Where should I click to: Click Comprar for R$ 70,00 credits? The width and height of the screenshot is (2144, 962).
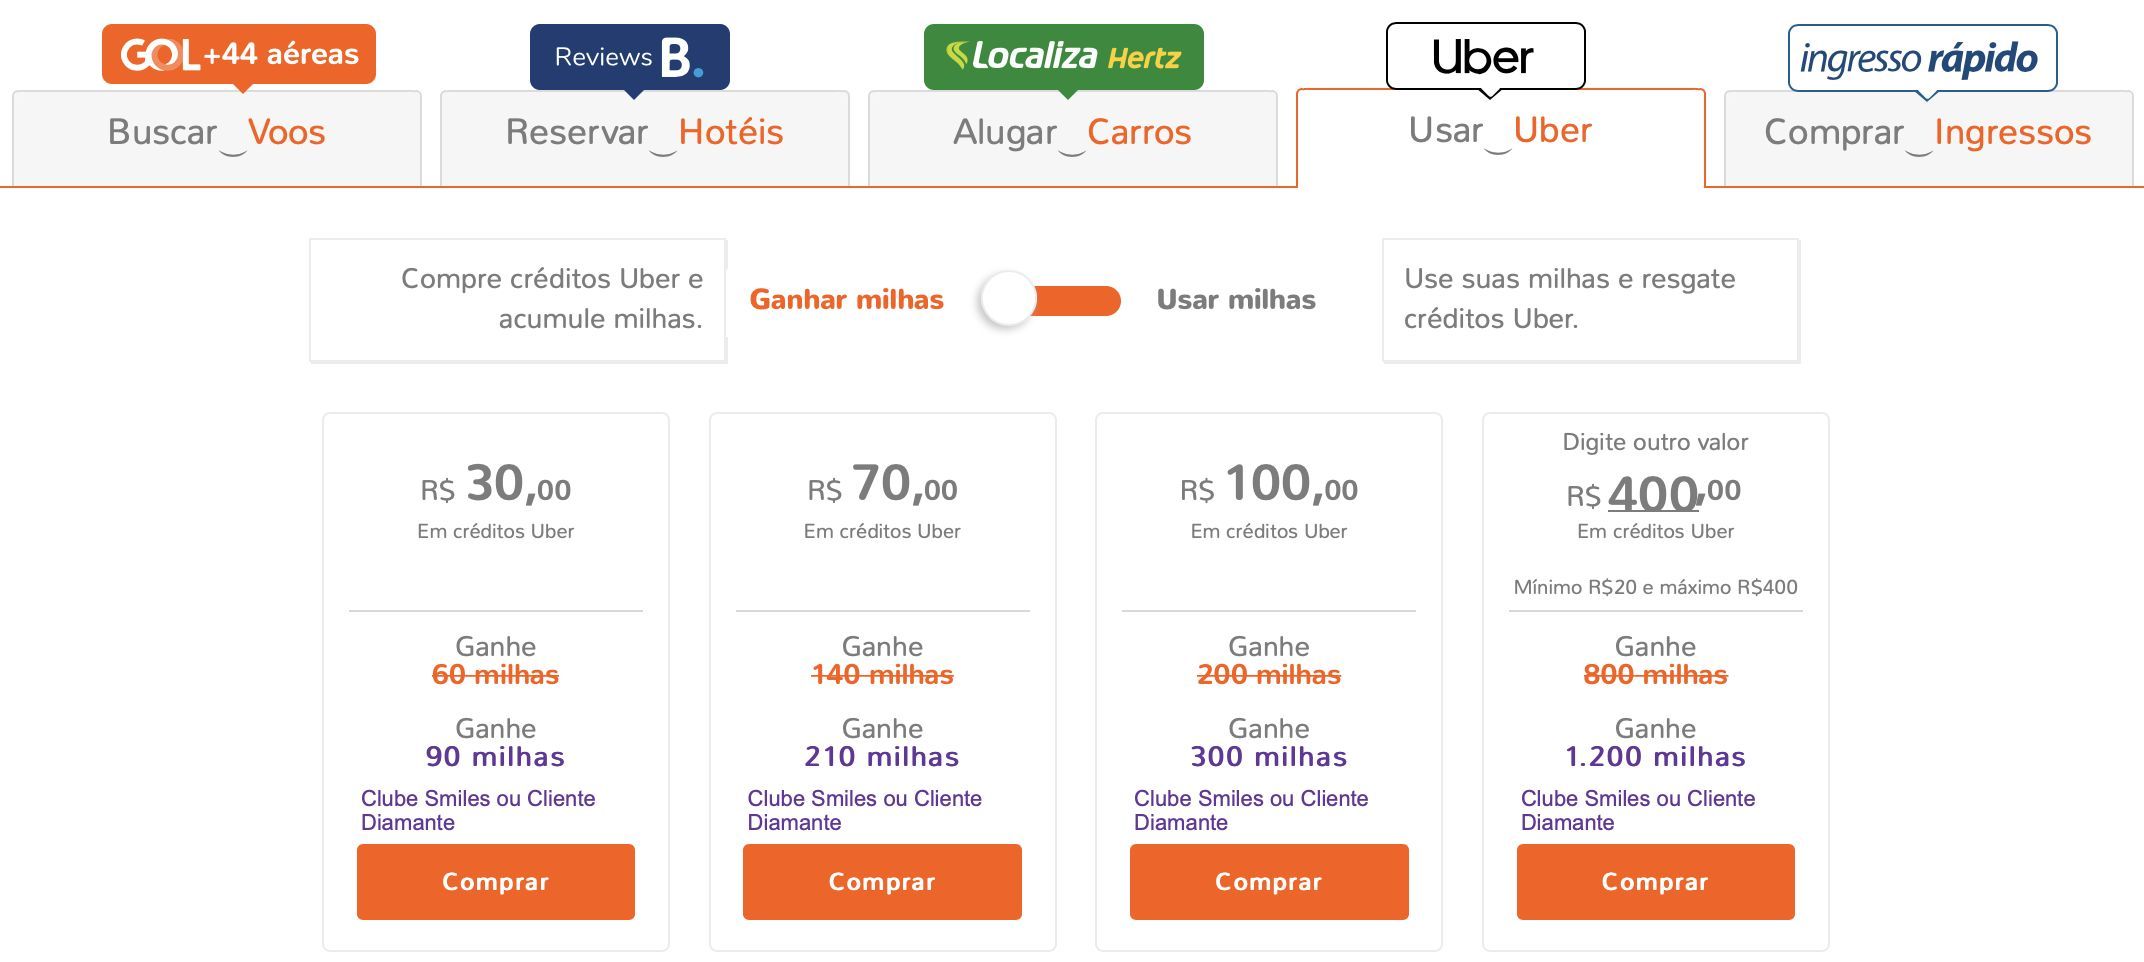point(882,882)
